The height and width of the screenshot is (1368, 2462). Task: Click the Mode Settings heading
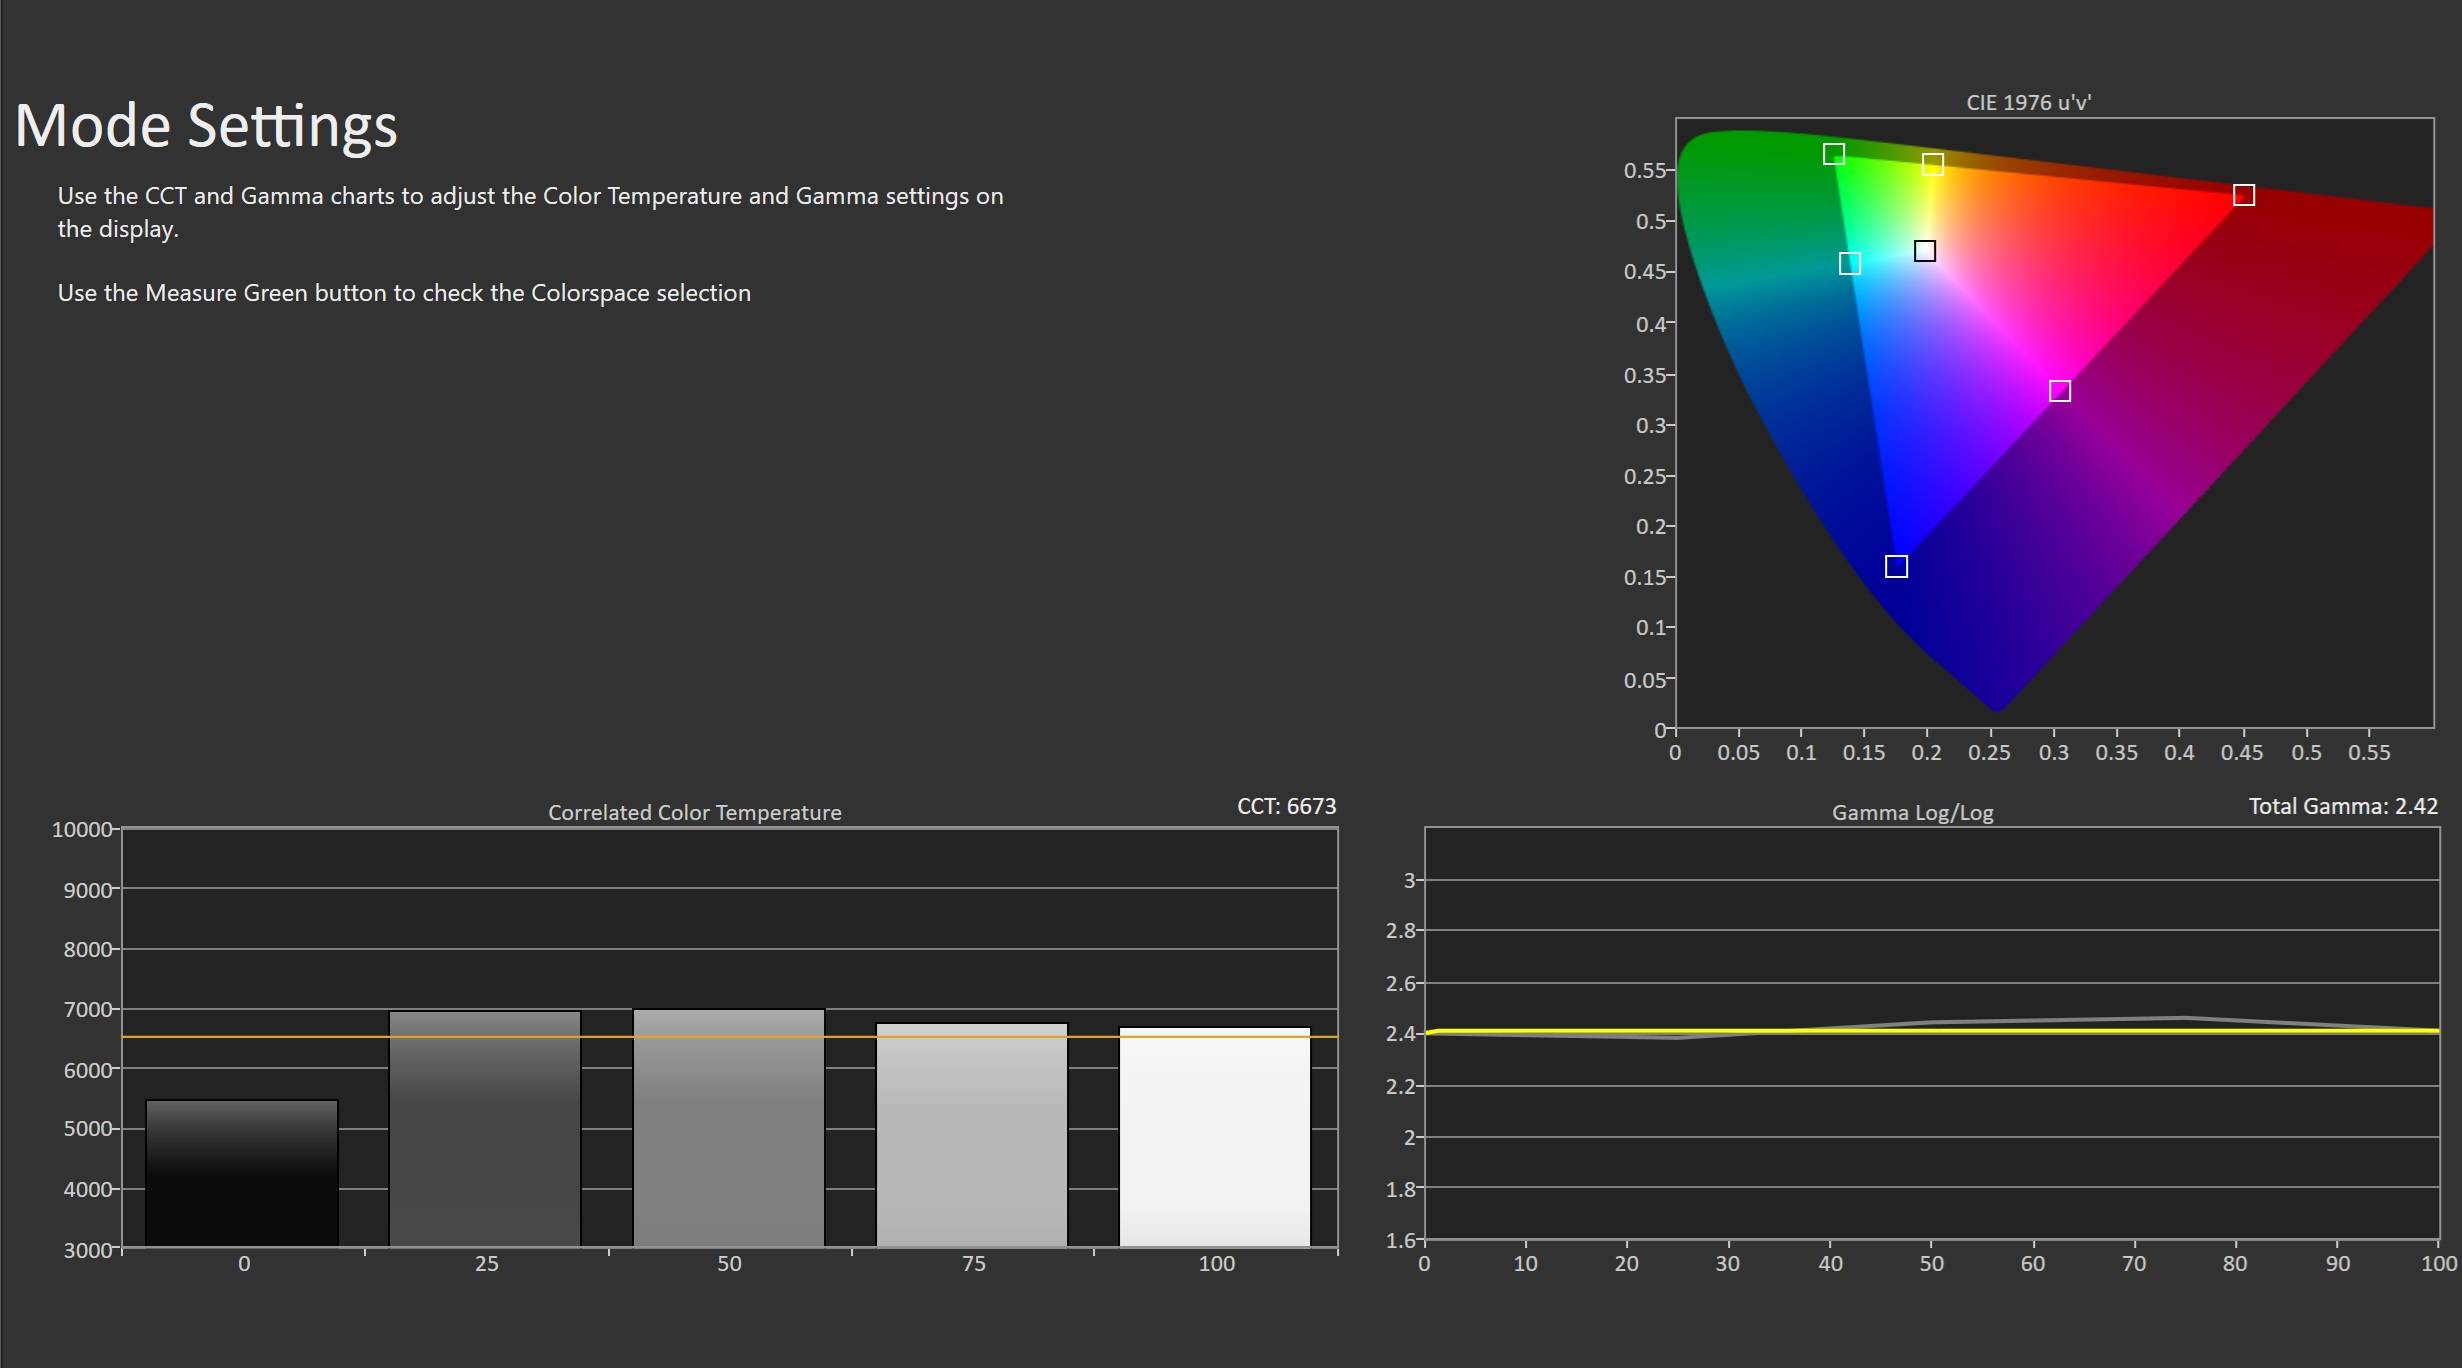click(206, 126)
